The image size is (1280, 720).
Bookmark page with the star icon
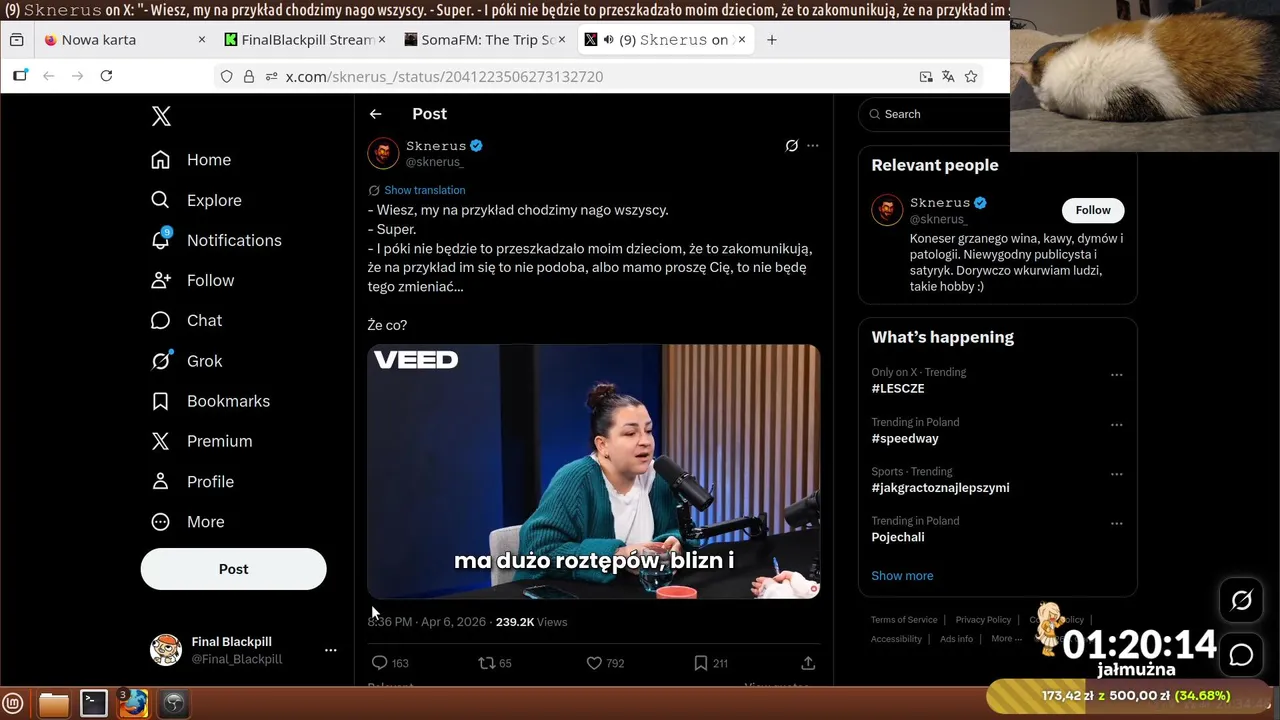(x=971, y=76)
